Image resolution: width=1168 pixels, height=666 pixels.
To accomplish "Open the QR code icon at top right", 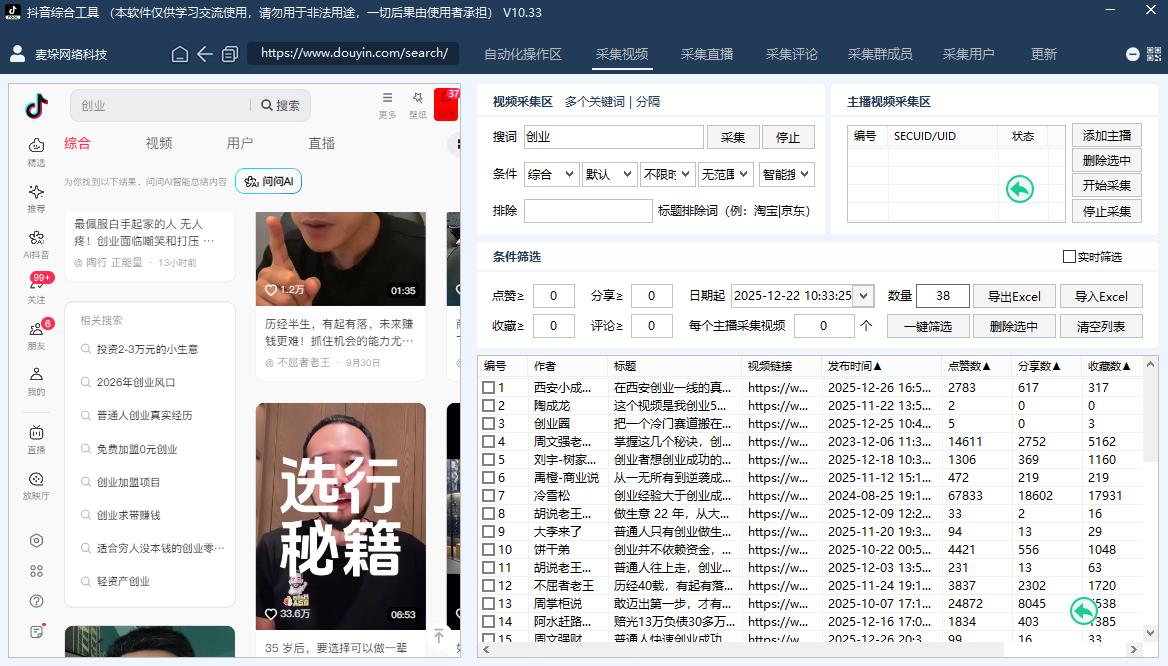I will (x=1151, y=54).
